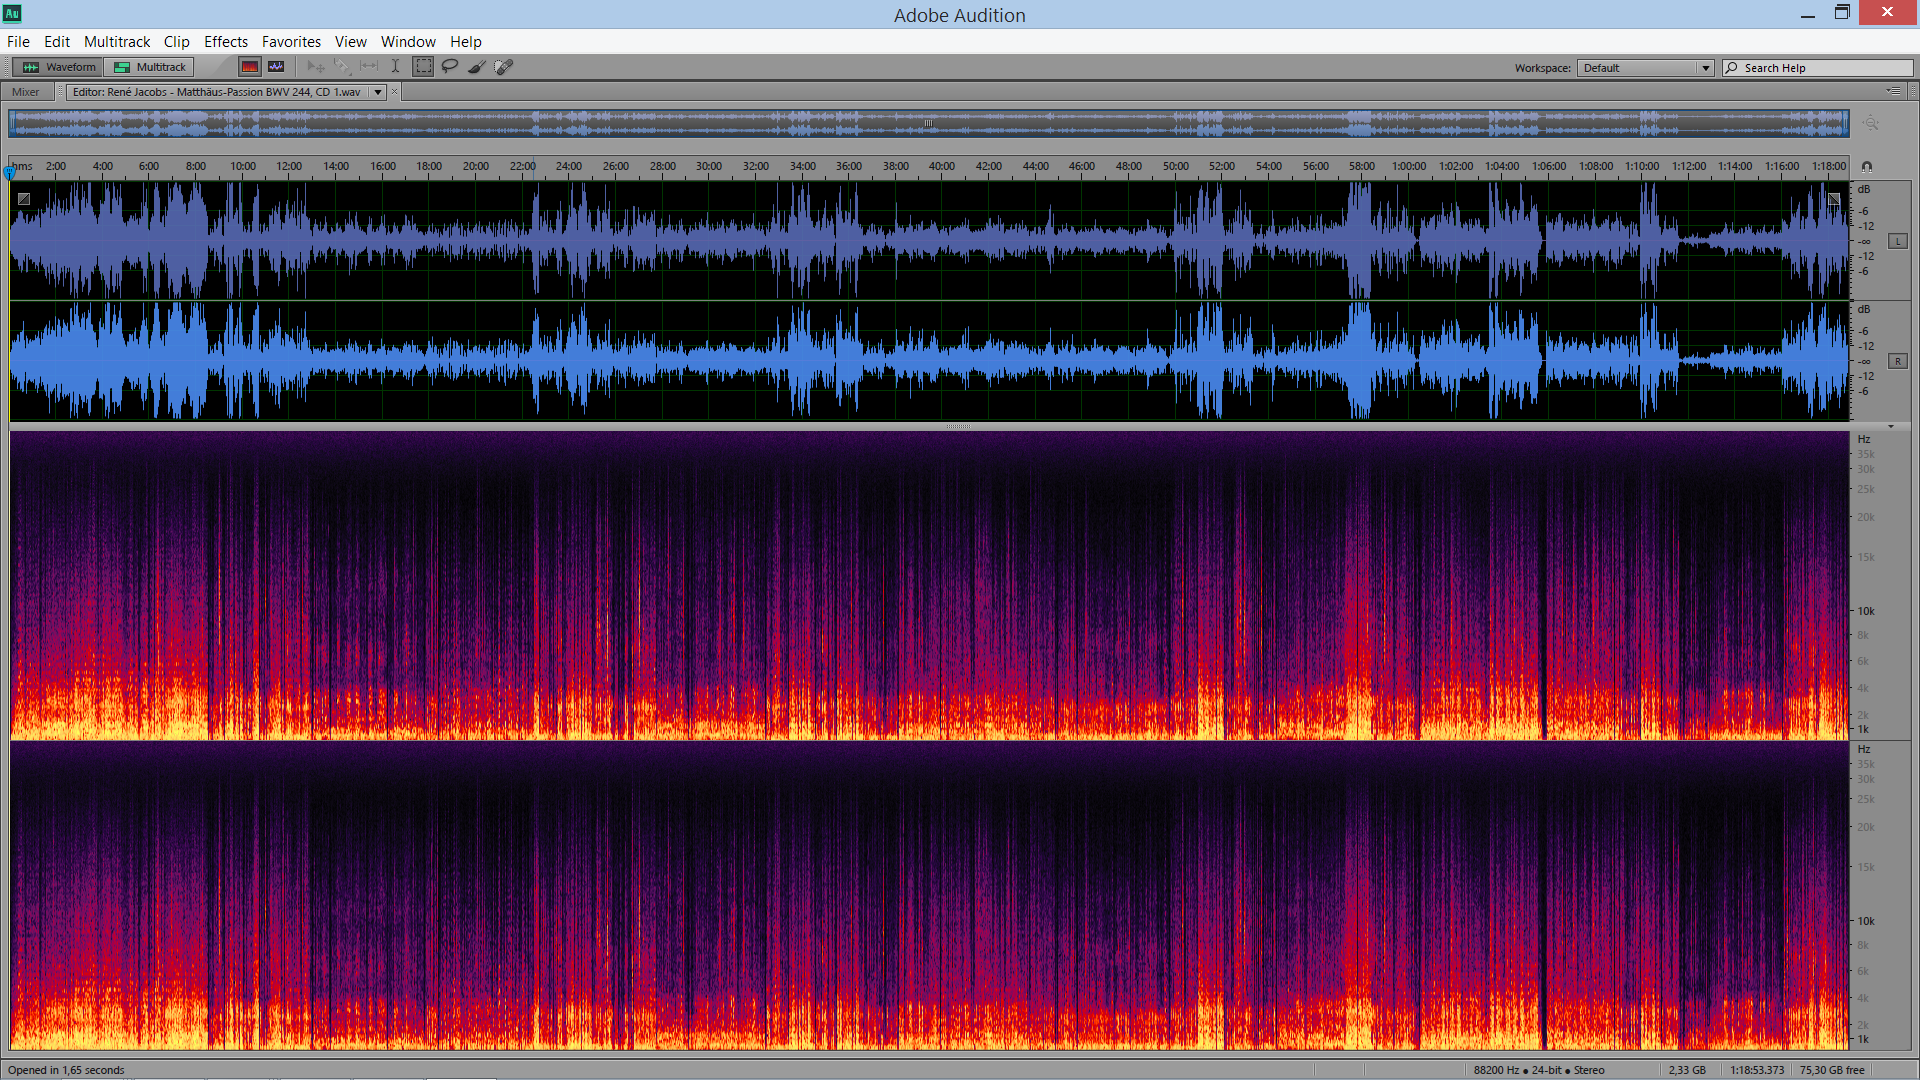1920x1080 pixels.
Task: Open the Workspace Default dropdown
Action: tap(1646, 68)
